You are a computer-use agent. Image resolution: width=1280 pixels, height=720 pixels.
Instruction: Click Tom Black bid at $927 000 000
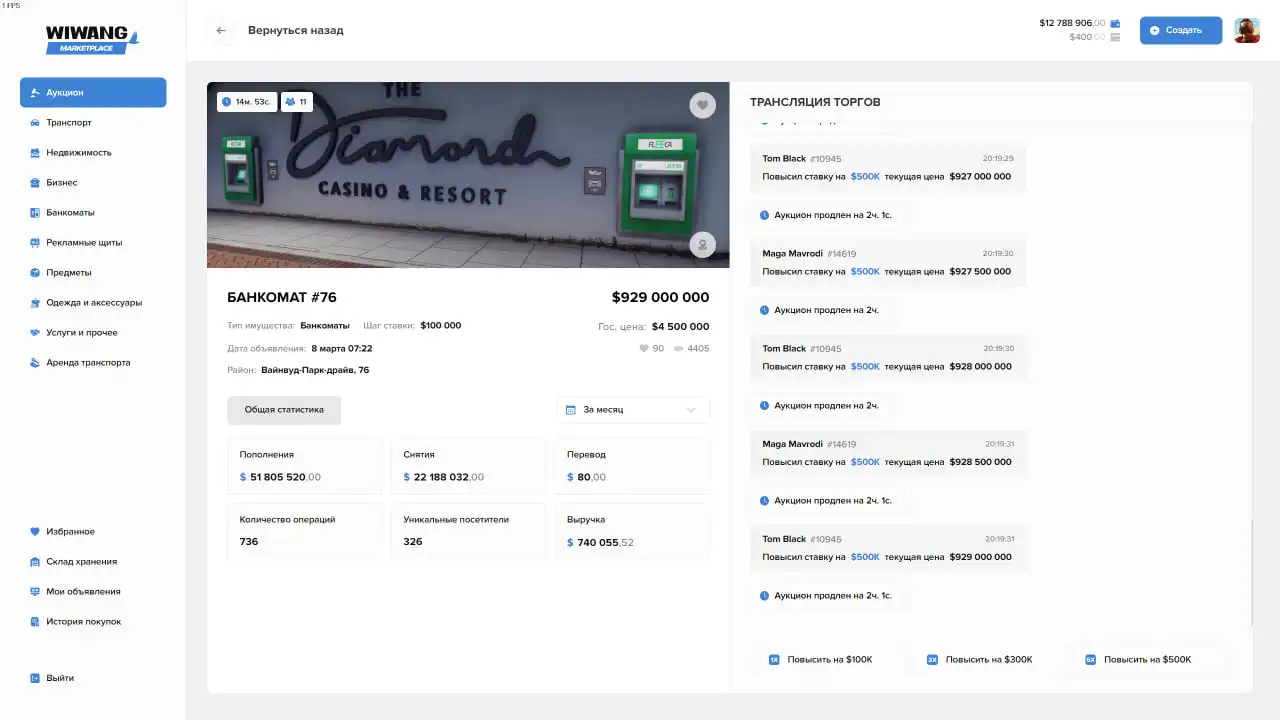click(888, 168)
